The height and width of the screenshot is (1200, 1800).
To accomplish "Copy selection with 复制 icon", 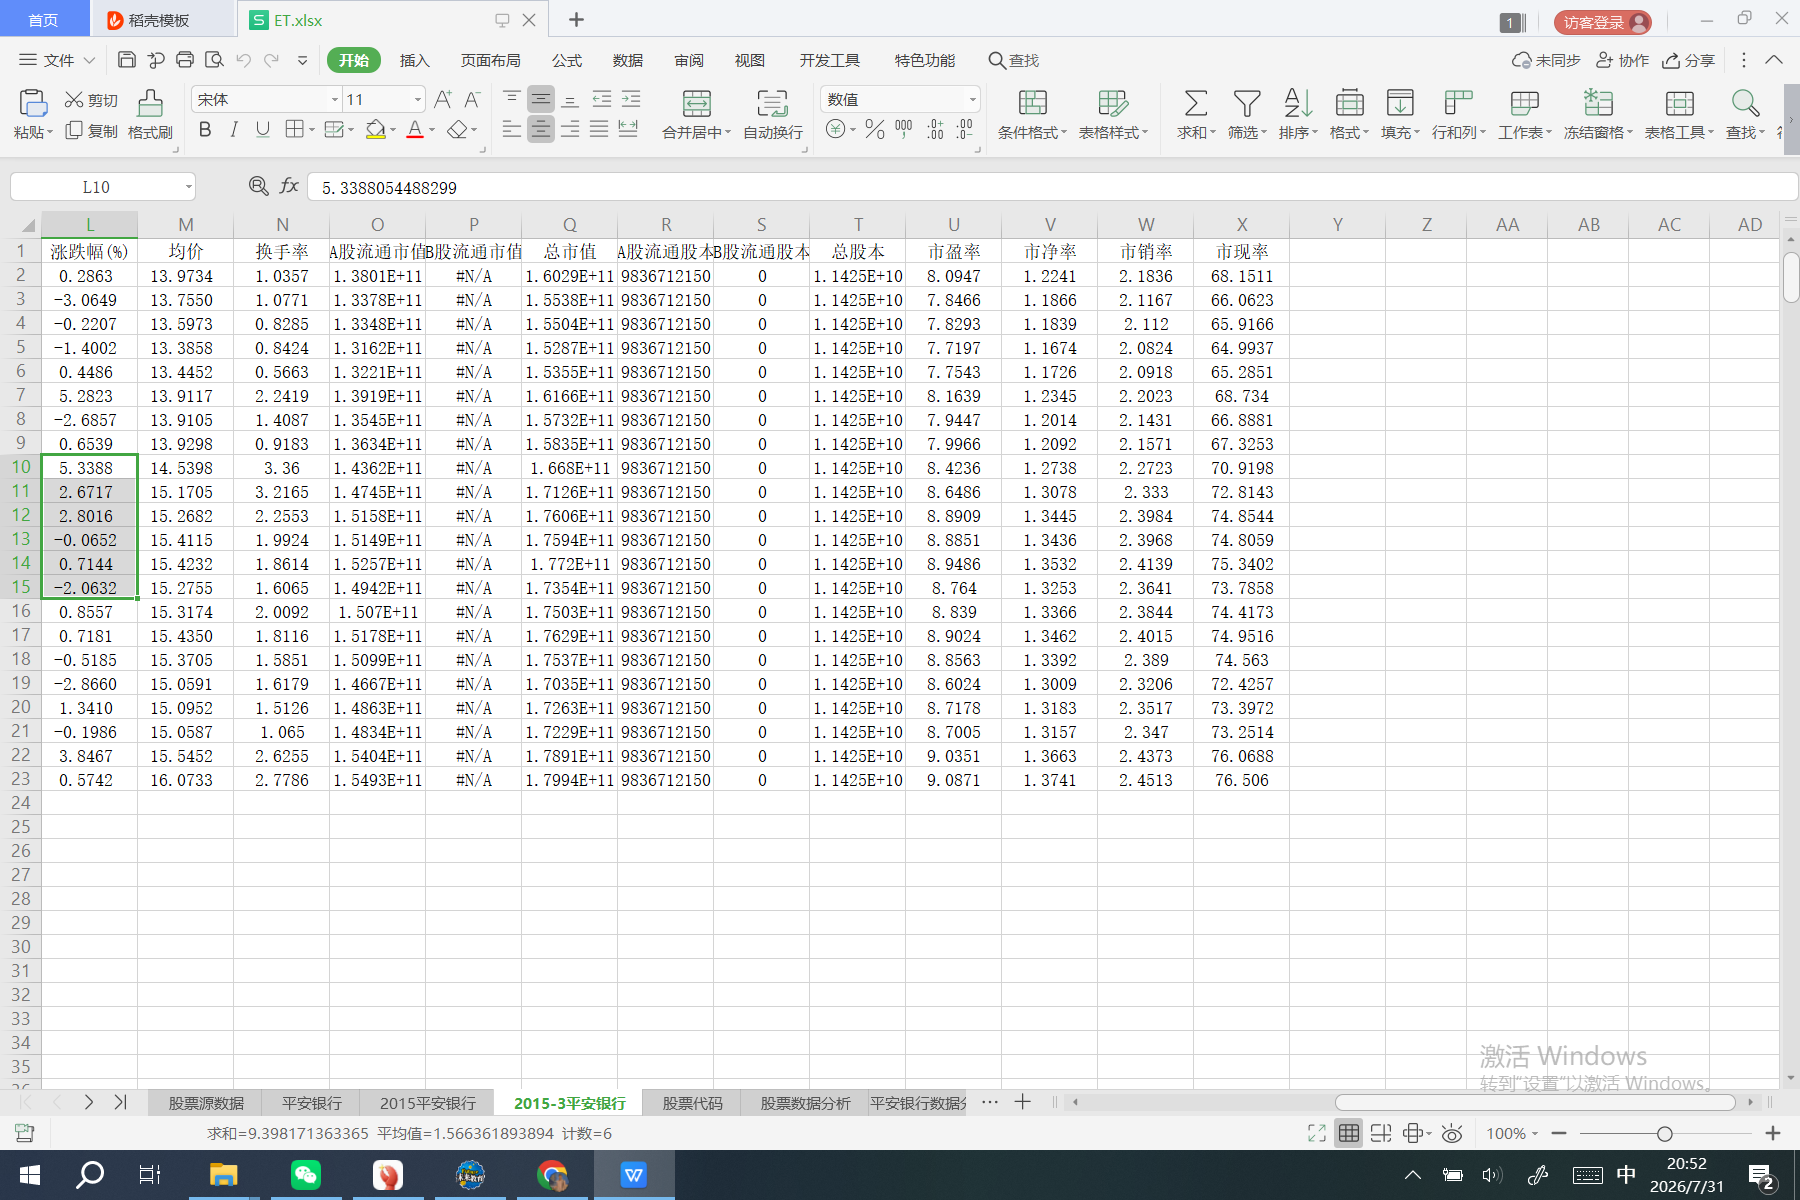I will coord(74,131).
